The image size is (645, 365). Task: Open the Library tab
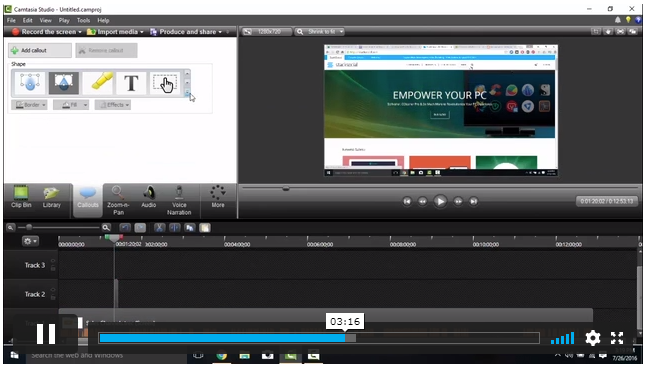tap(51, 197)
